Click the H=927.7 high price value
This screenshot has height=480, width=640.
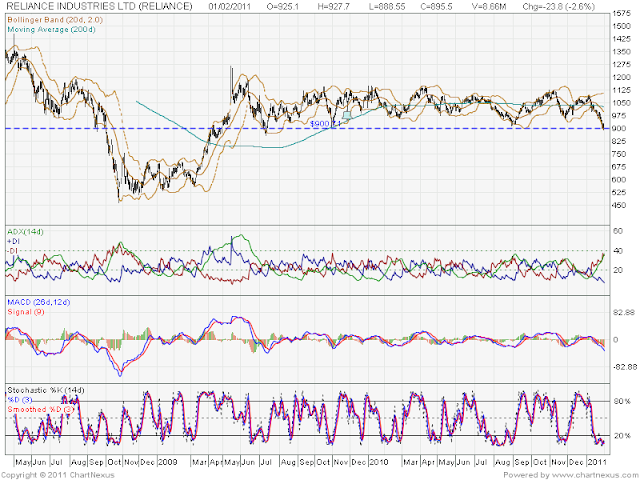[333, 7]
